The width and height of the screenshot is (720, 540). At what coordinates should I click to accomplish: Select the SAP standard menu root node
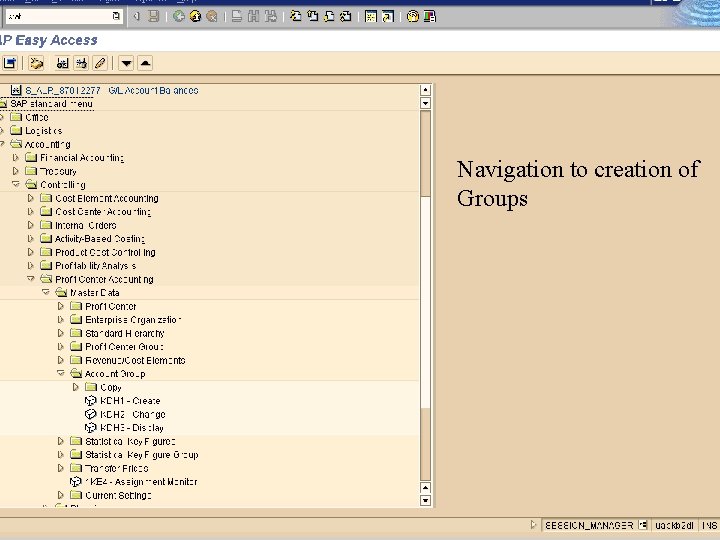[x=51, y=104]
